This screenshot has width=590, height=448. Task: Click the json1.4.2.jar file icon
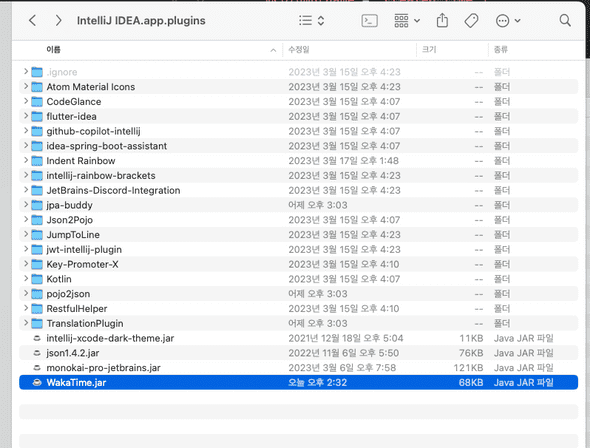coord(37,353)
